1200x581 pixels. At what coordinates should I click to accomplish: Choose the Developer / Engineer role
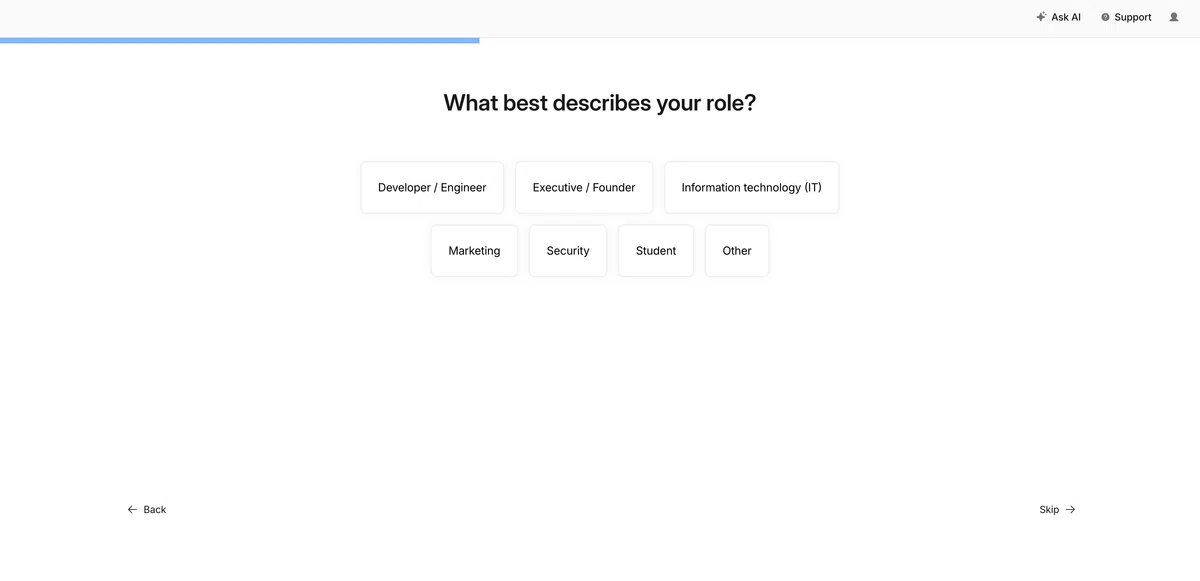pos(432,188)
